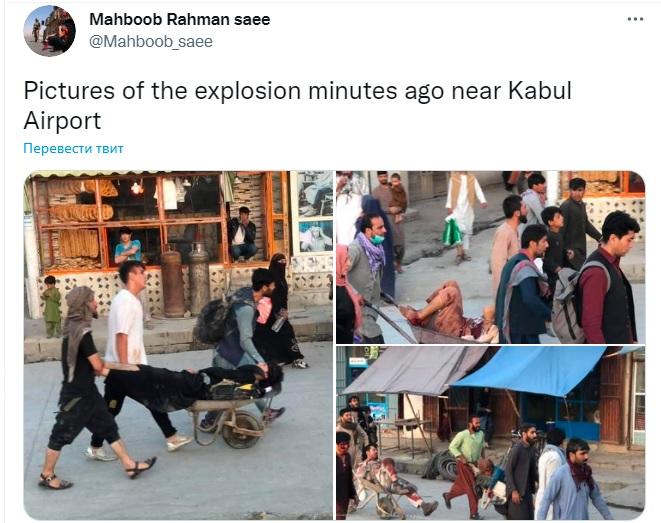This screenshot has width=661, height=523.
Task: Click the wheelbarrow wheel in the large photo
Action: pos(242,430)
